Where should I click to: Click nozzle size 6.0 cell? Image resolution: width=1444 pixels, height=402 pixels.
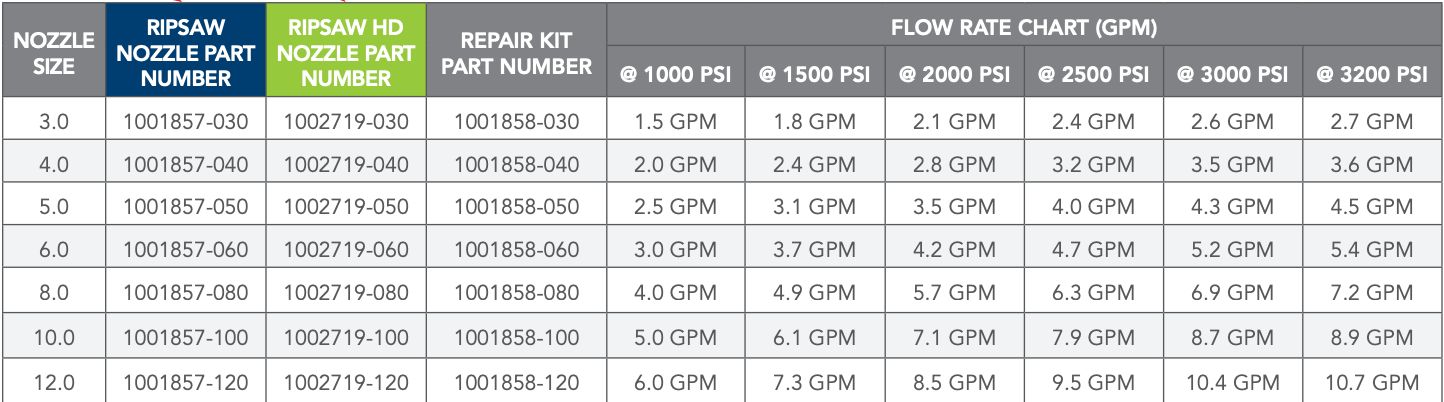pos(54,251)
